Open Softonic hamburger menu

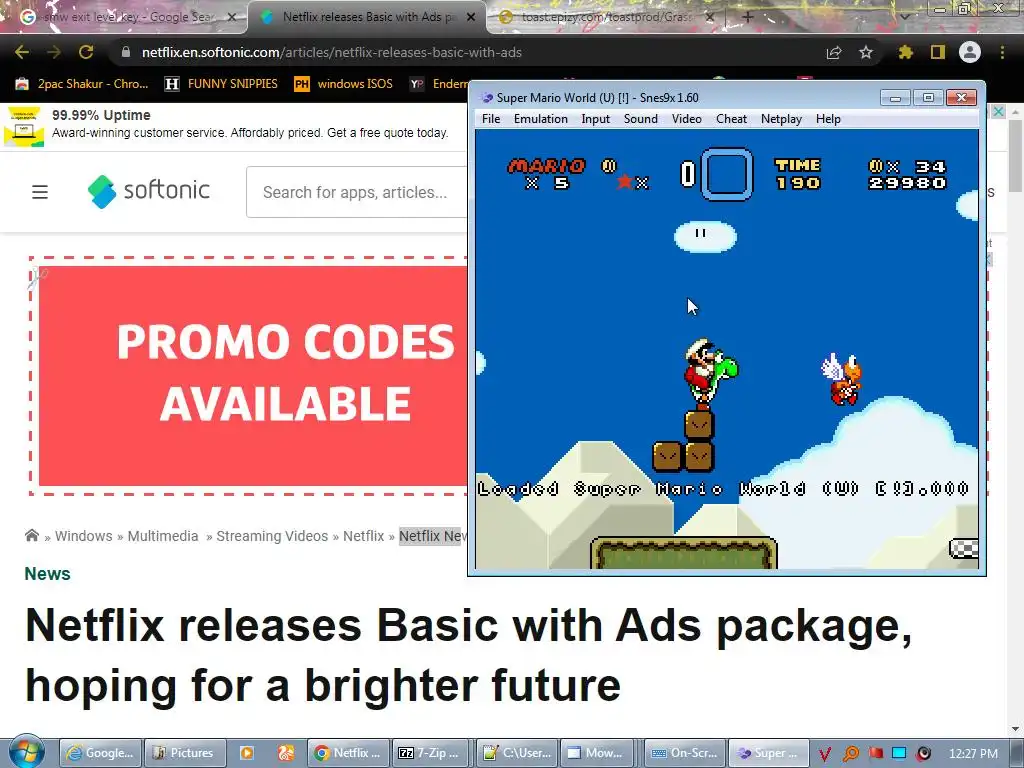tap(40, 192)
